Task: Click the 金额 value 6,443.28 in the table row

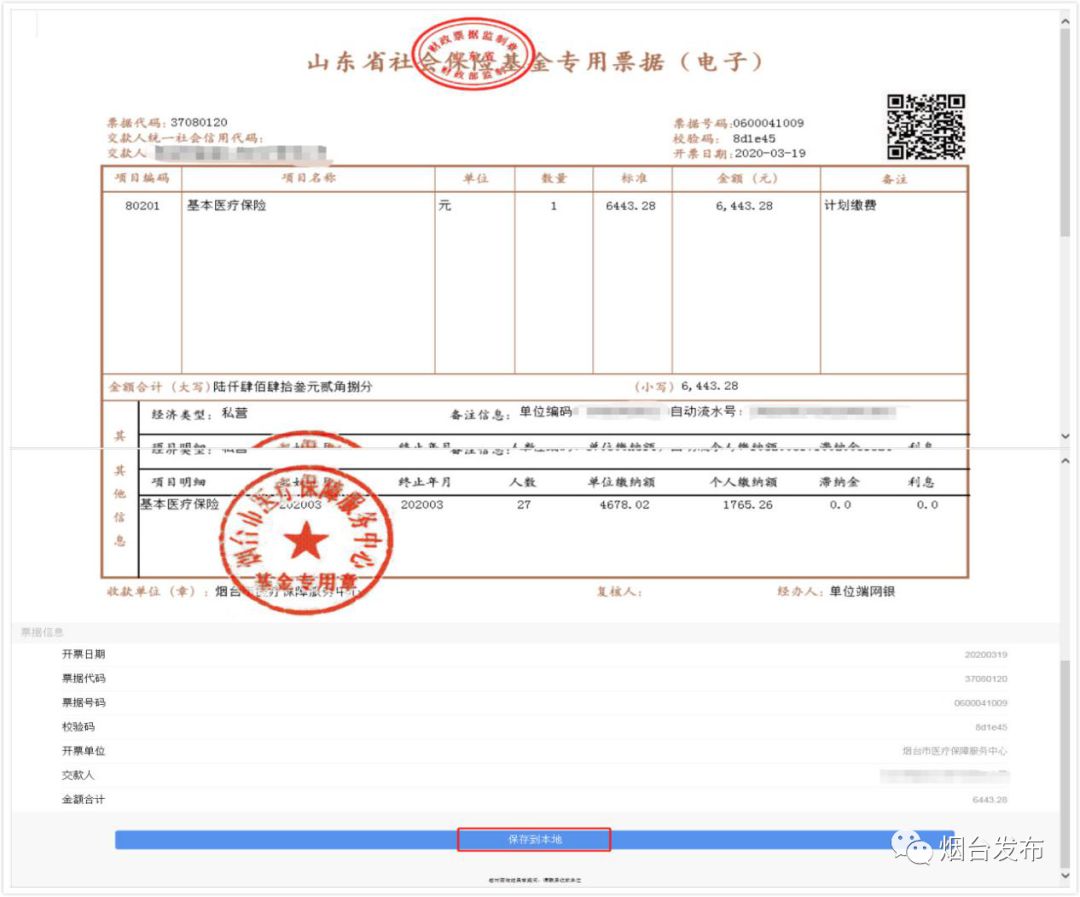Action: coord(744,205)
